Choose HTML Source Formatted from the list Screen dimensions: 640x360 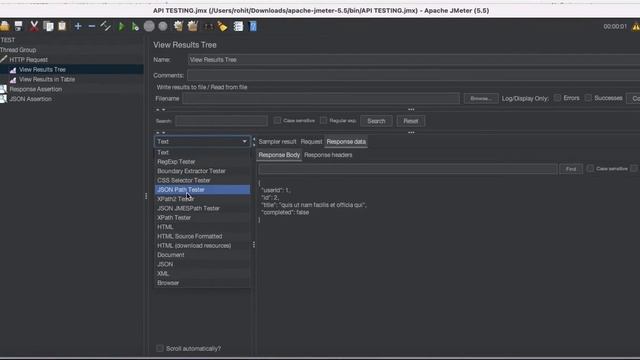pyautogui.click(x=202, y=236)
